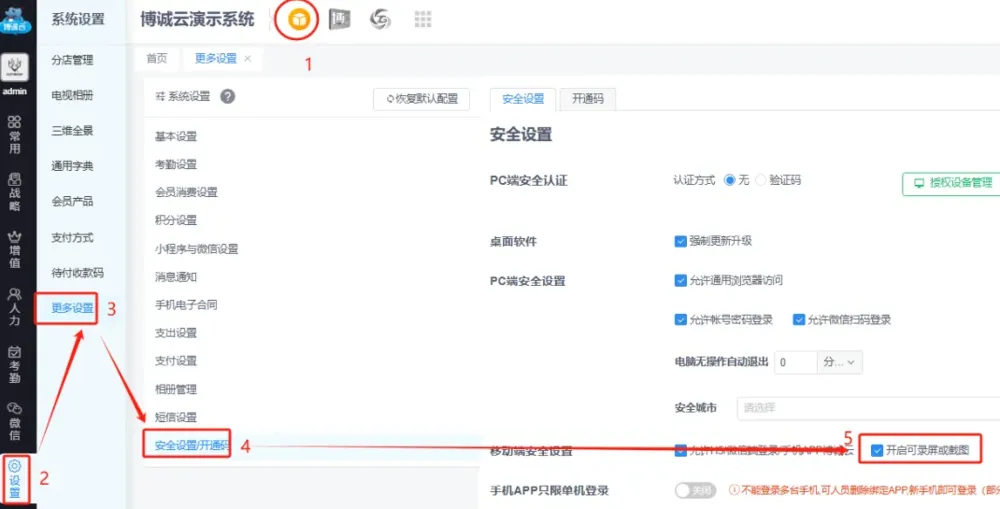Viewport: 1000px width, 509px height.
Task: Click the orange cube icon in header
Action: pyautogui.click(x=297, y=19)
